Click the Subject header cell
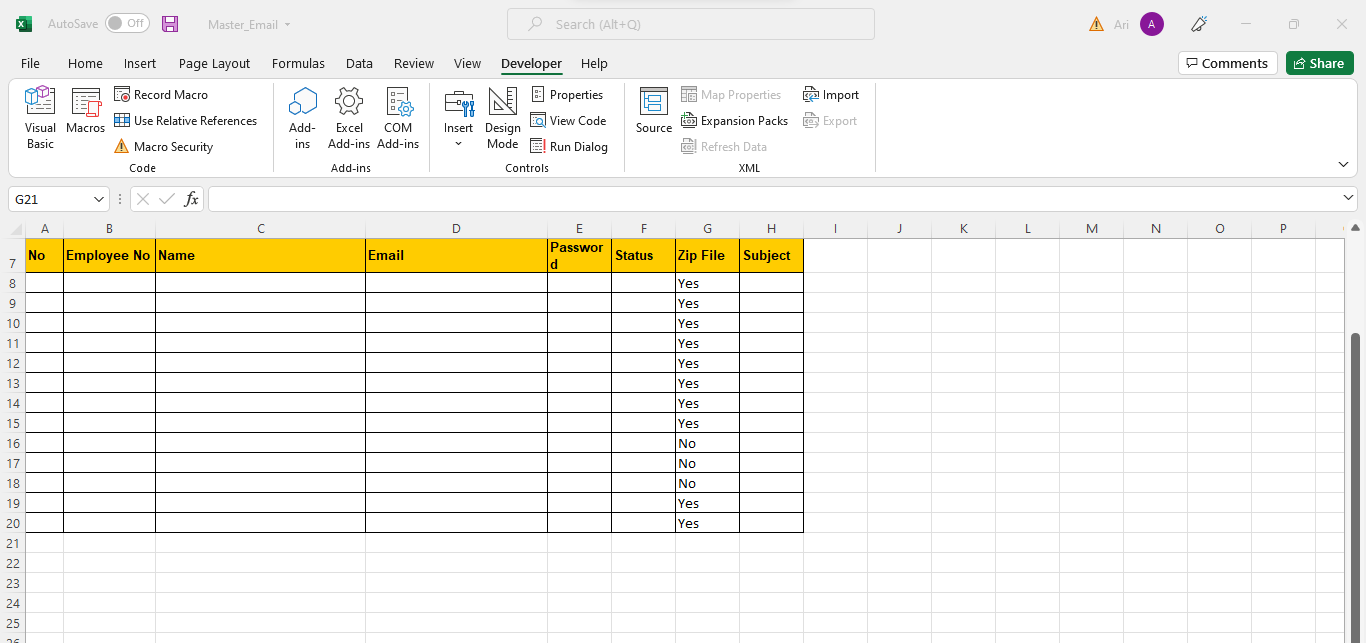This screenshot has width=1366, height=643. [x=771, y=255]
